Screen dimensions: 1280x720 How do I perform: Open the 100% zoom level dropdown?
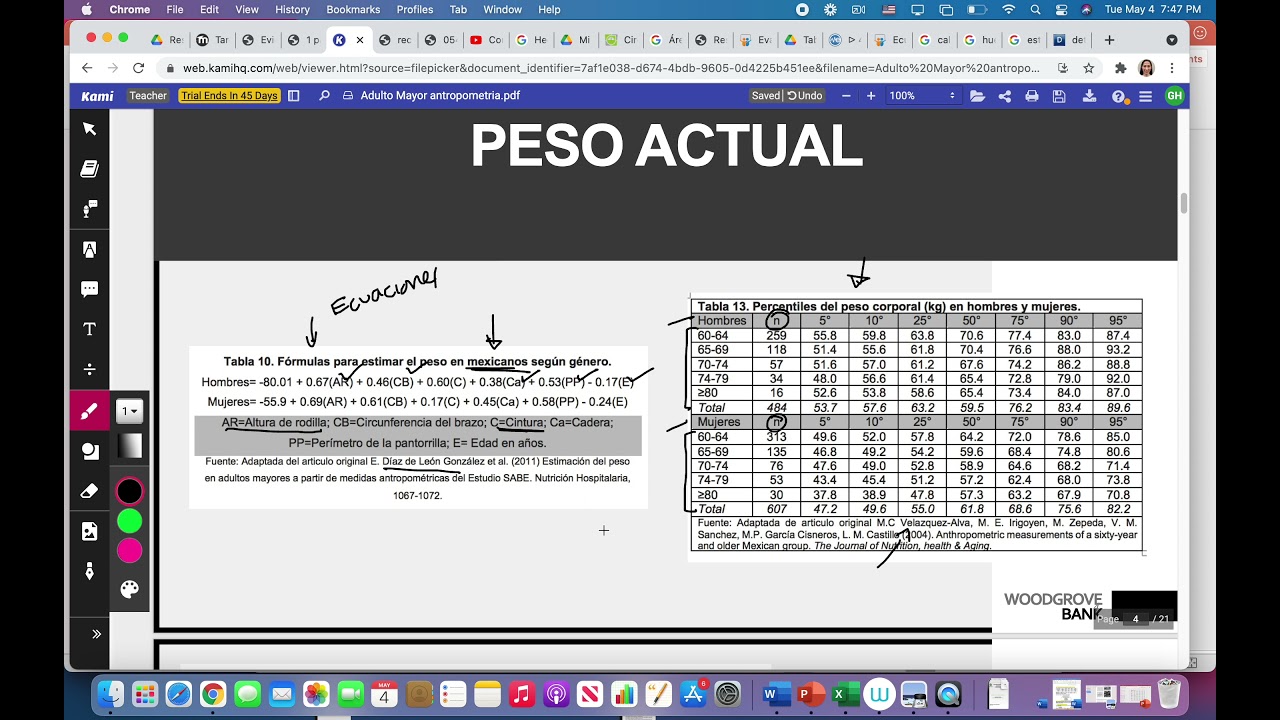(922, 96)
